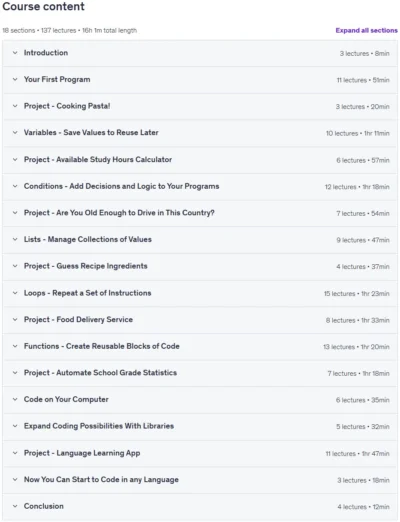Click the Conclusion 4 lectures duration text
This screenshot has height=522, width=400.
[x=363, y=507]
